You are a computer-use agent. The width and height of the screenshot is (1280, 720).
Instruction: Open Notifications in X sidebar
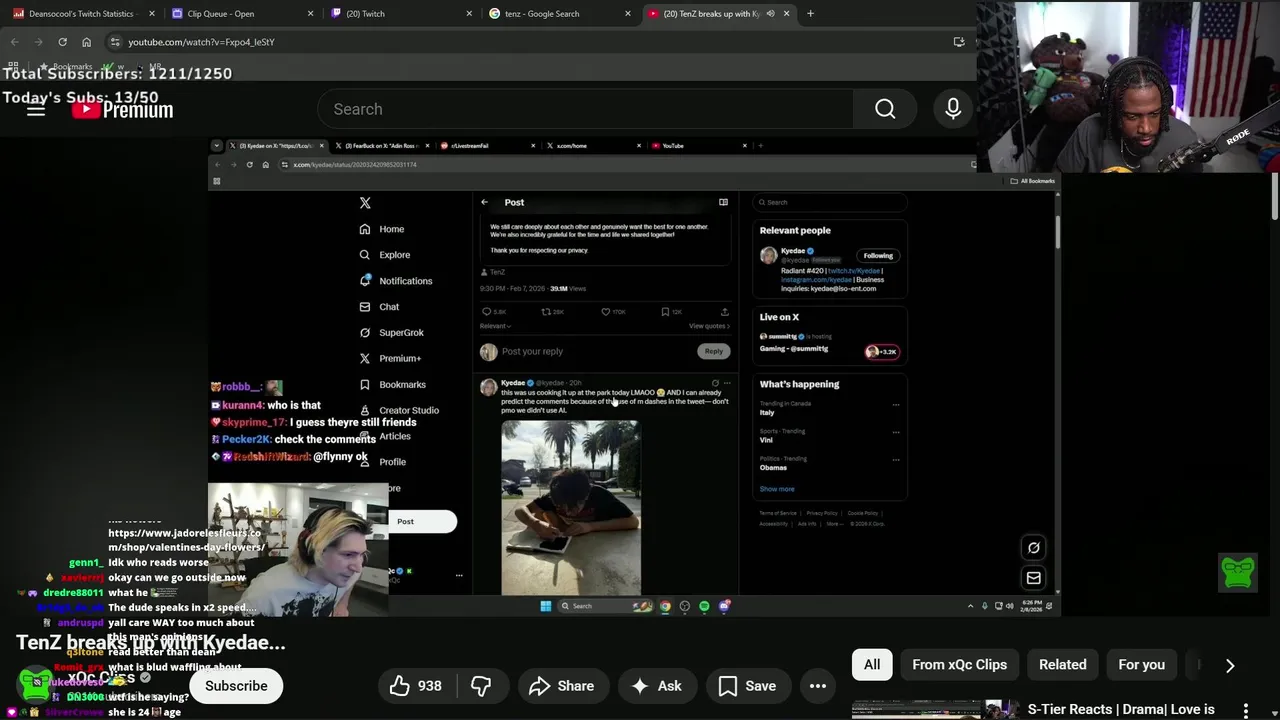pyautogui.click(x=396, y=281)
